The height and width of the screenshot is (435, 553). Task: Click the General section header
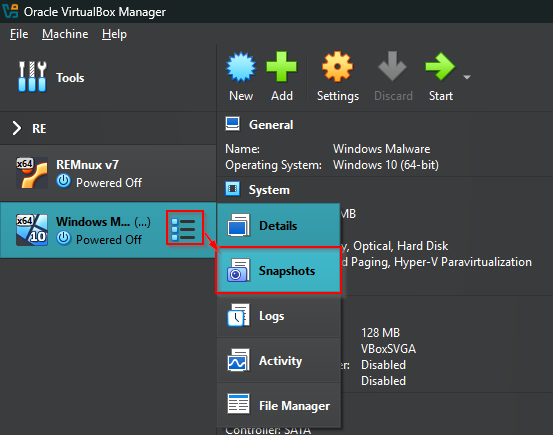[271, 125]
